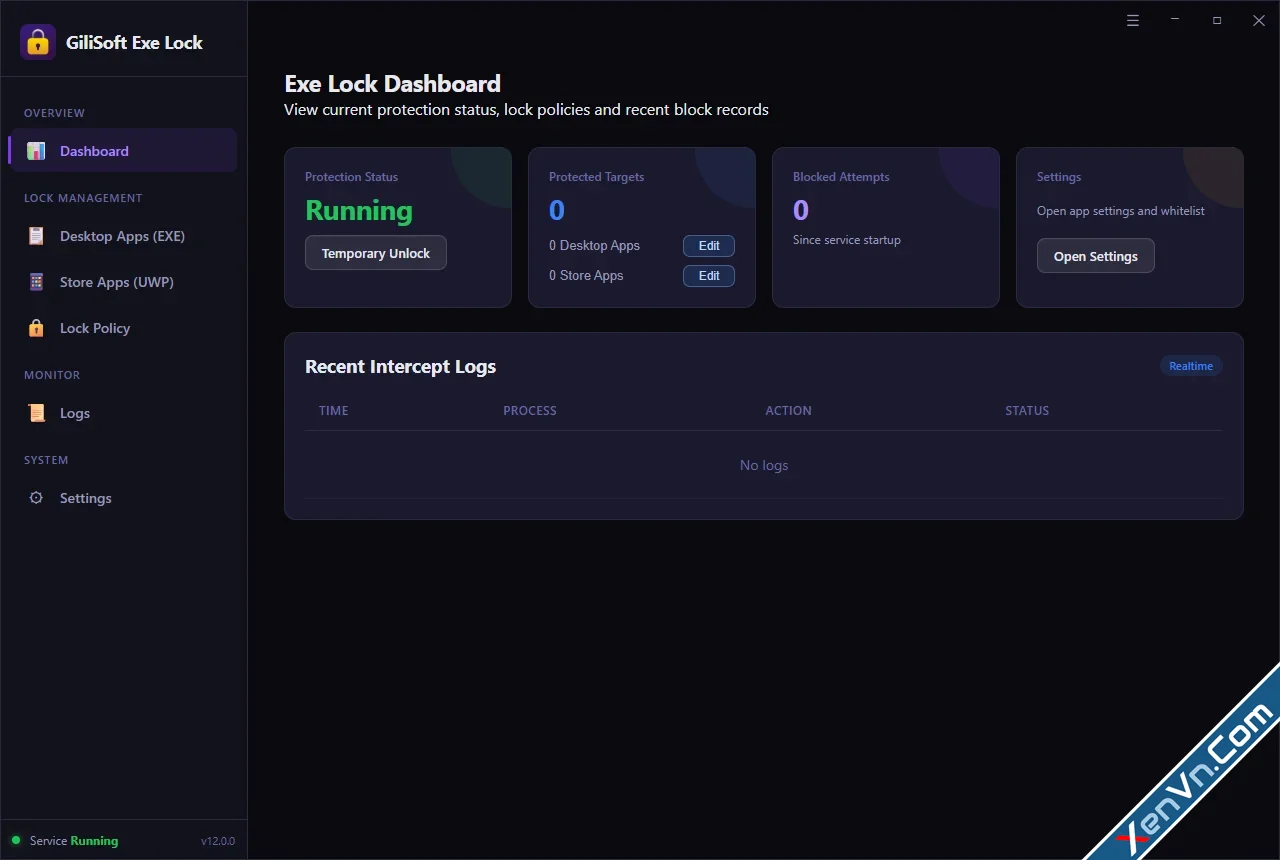Click the v12.0.0 version label
Viewport: 1280px width, 860px height.
click(x=218, y=841)
